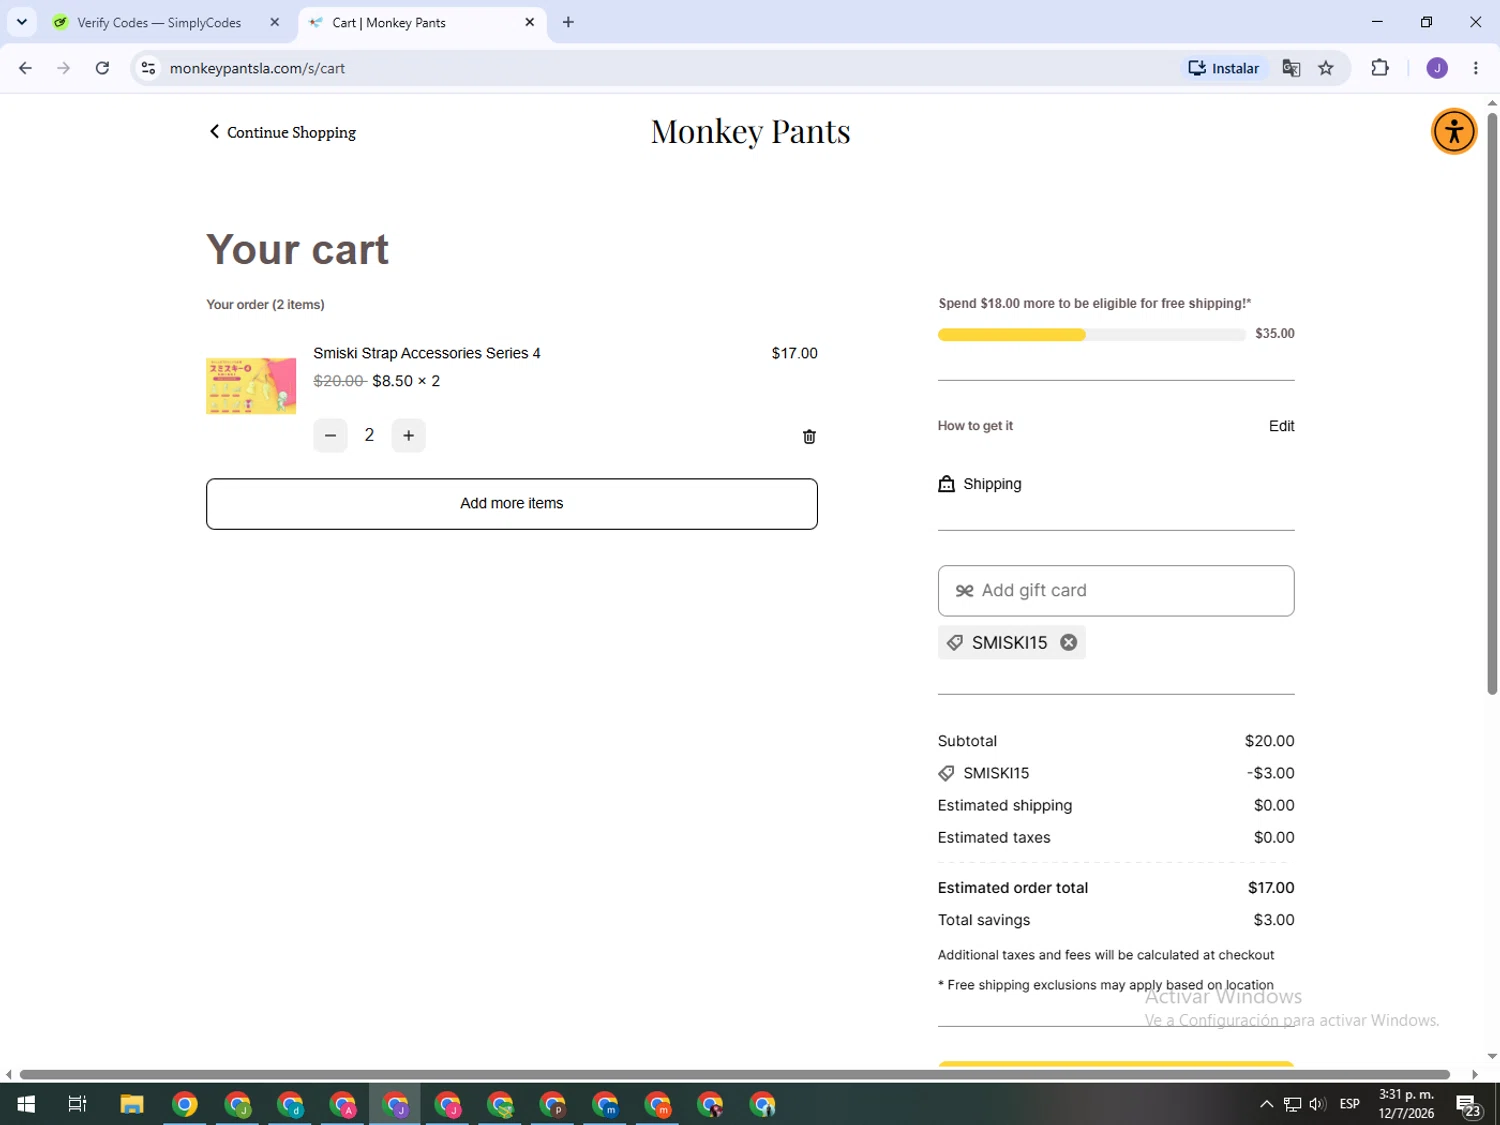Open the Windows Start menu
This screenshot has width=1500, height=1125.
tap(26, 1104)
